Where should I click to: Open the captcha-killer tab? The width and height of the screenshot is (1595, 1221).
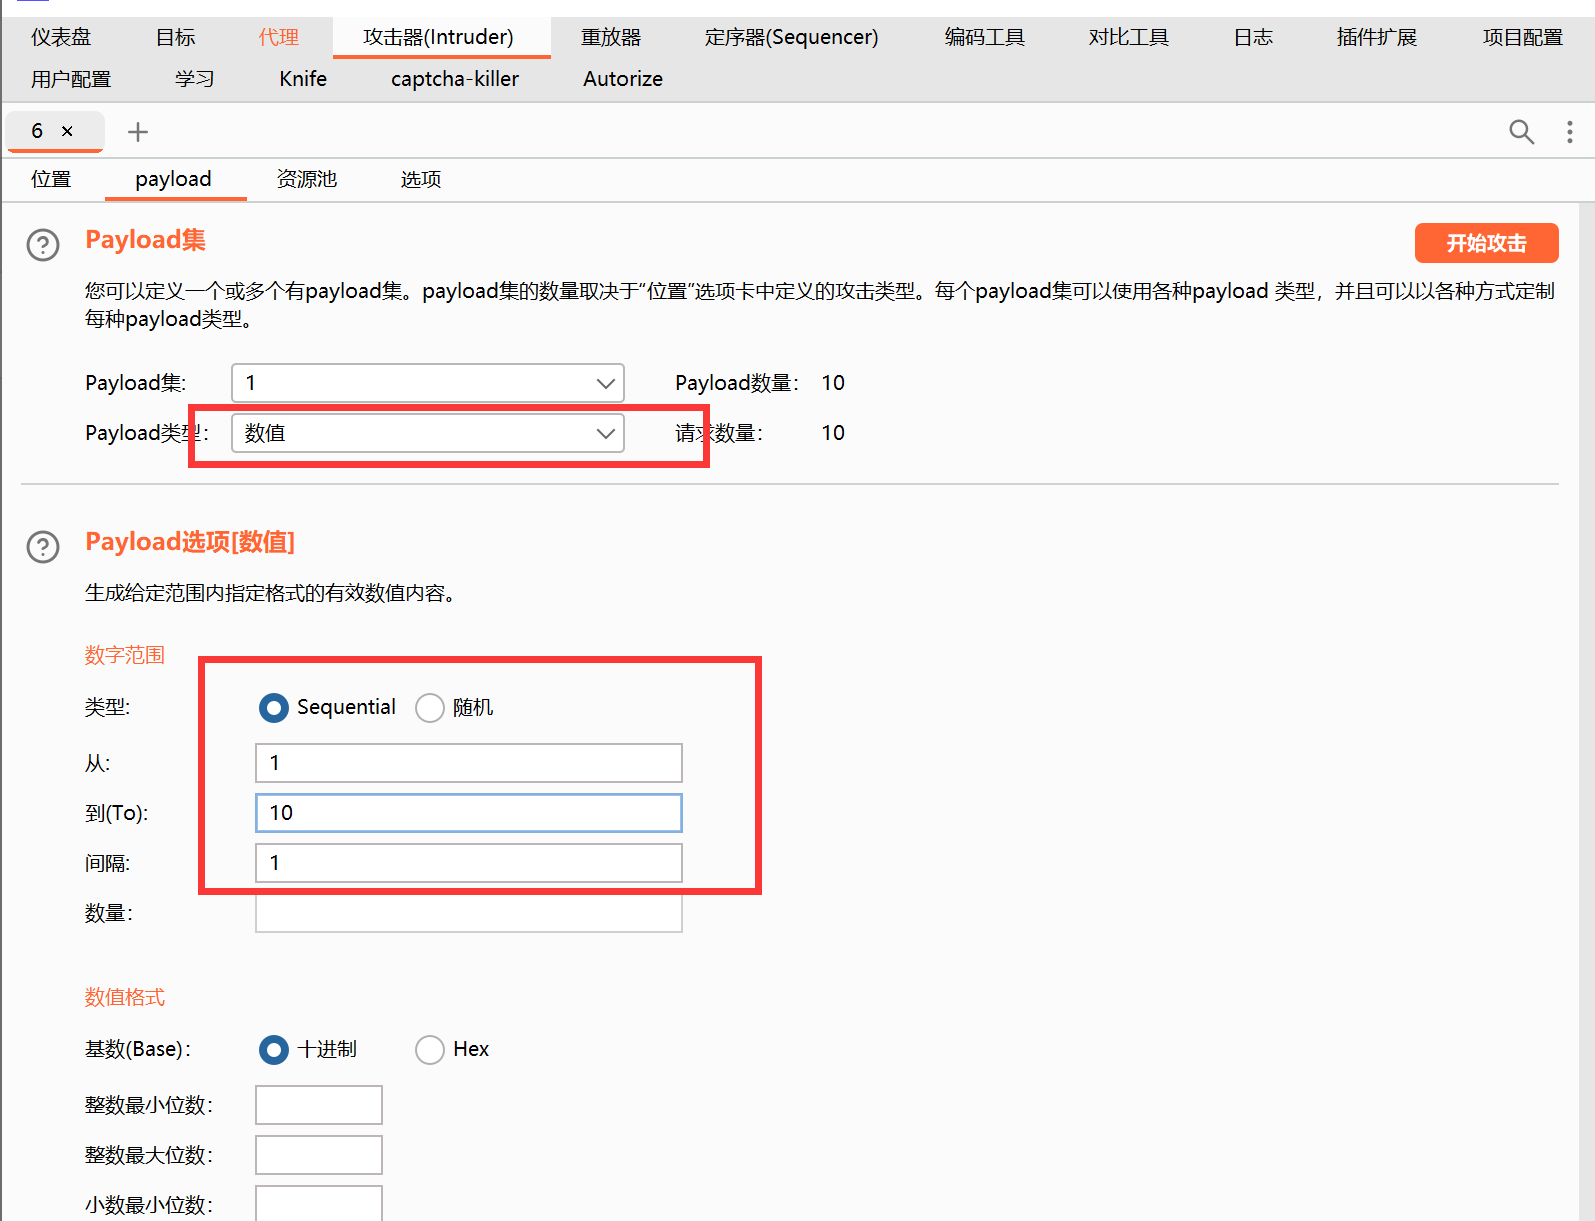pyautogui.click(x=455, y=79)
